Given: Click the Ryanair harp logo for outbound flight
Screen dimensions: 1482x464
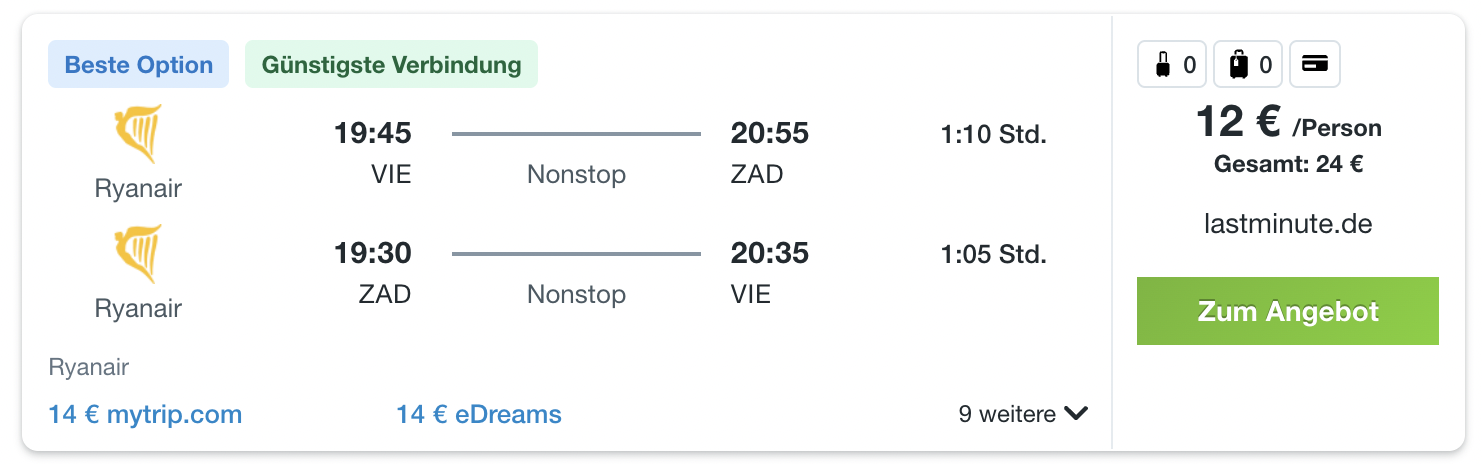Looking at the screenshot, I should [x=138, y=134].
